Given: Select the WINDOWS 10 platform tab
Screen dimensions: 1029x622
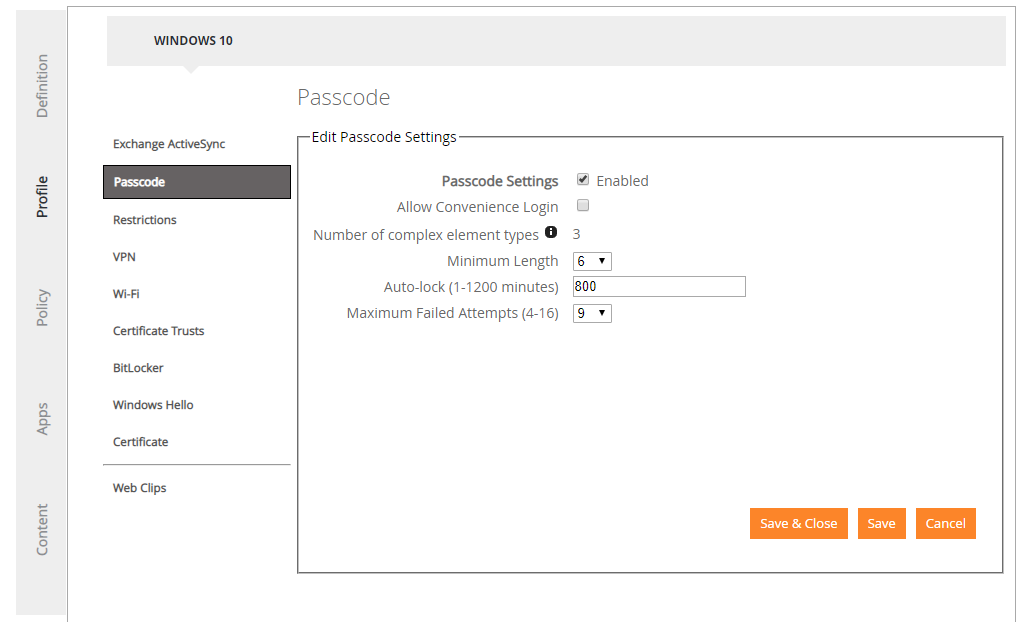Looking at the screenshot, I should click(x=193, y=41).
